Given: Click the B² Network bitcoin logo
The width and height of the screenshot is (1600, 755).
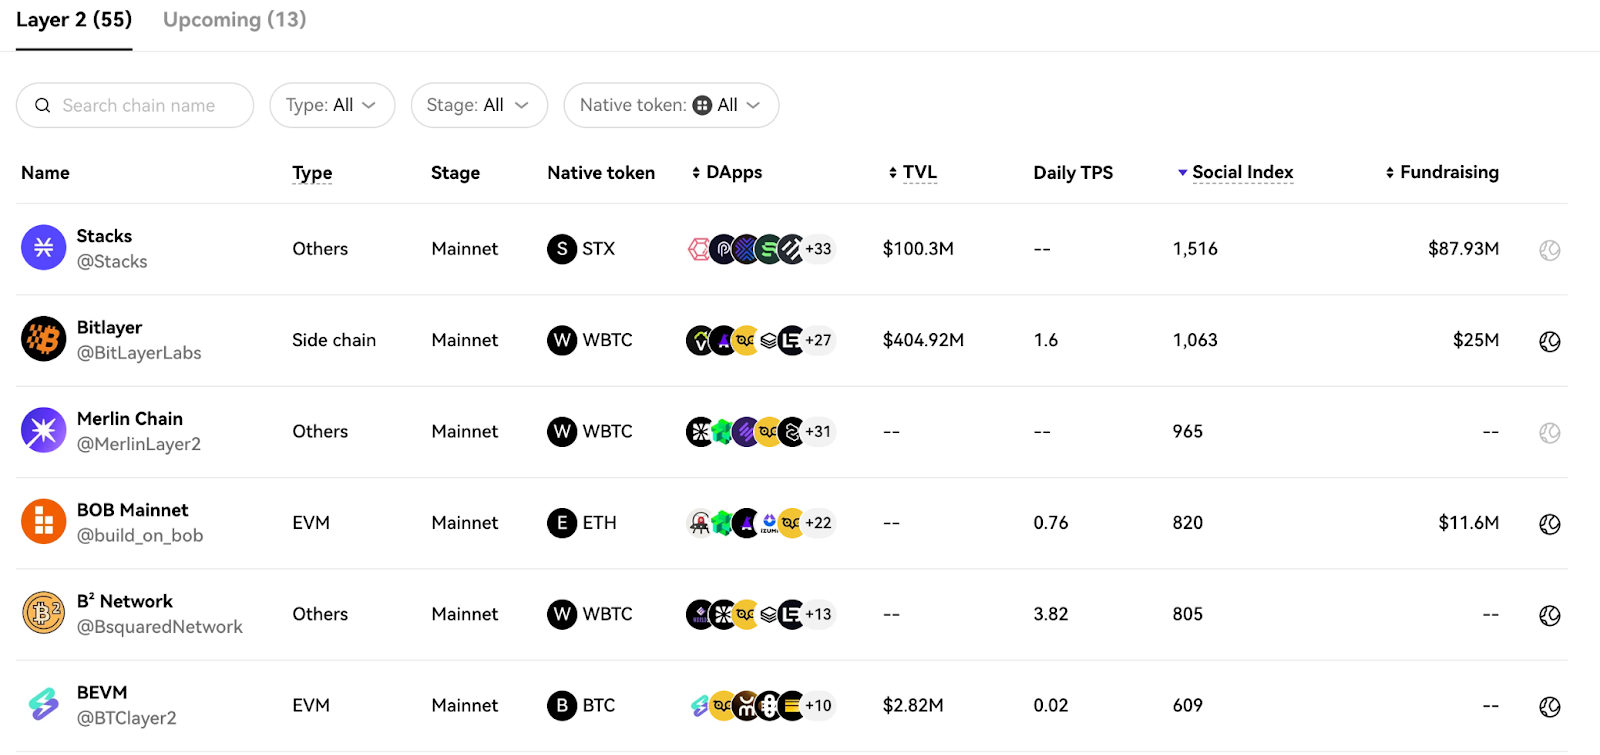Looking at the screenshot, I should click(43, 613).
